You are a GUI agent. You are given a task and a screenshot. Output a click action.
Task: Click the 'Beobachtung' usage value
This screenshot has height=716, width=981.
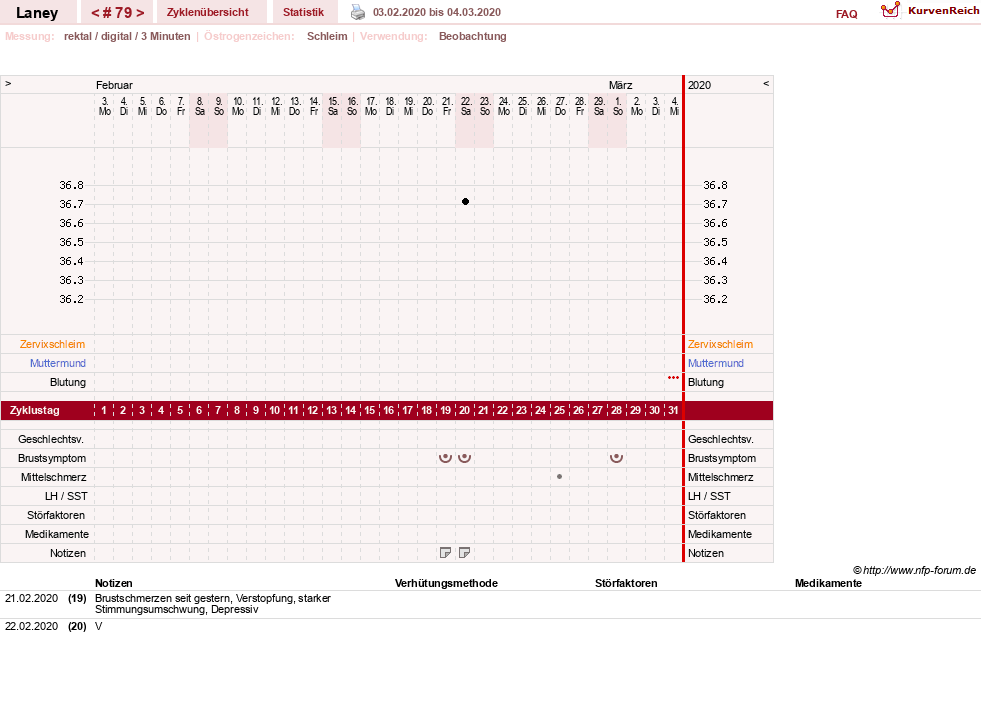pyautogui.click(x=472, y=36)
